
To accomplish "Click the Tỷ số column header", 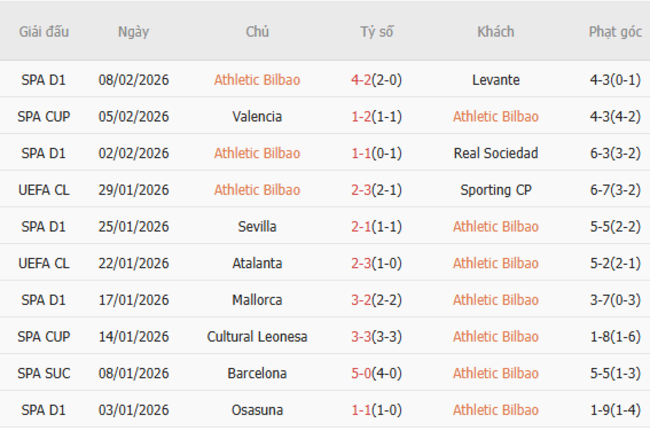I will click(x=377, y=32).
